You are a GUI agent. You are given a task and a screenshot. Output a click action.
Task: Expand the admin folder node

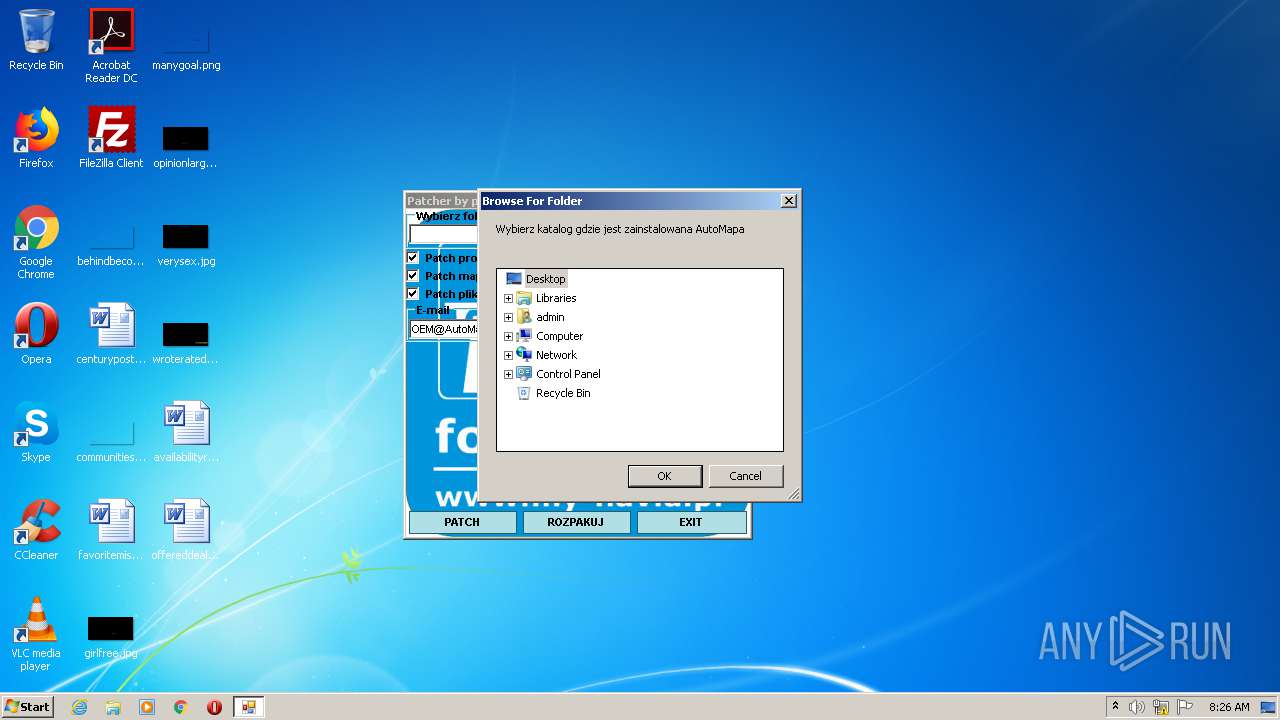click(508, 317)
